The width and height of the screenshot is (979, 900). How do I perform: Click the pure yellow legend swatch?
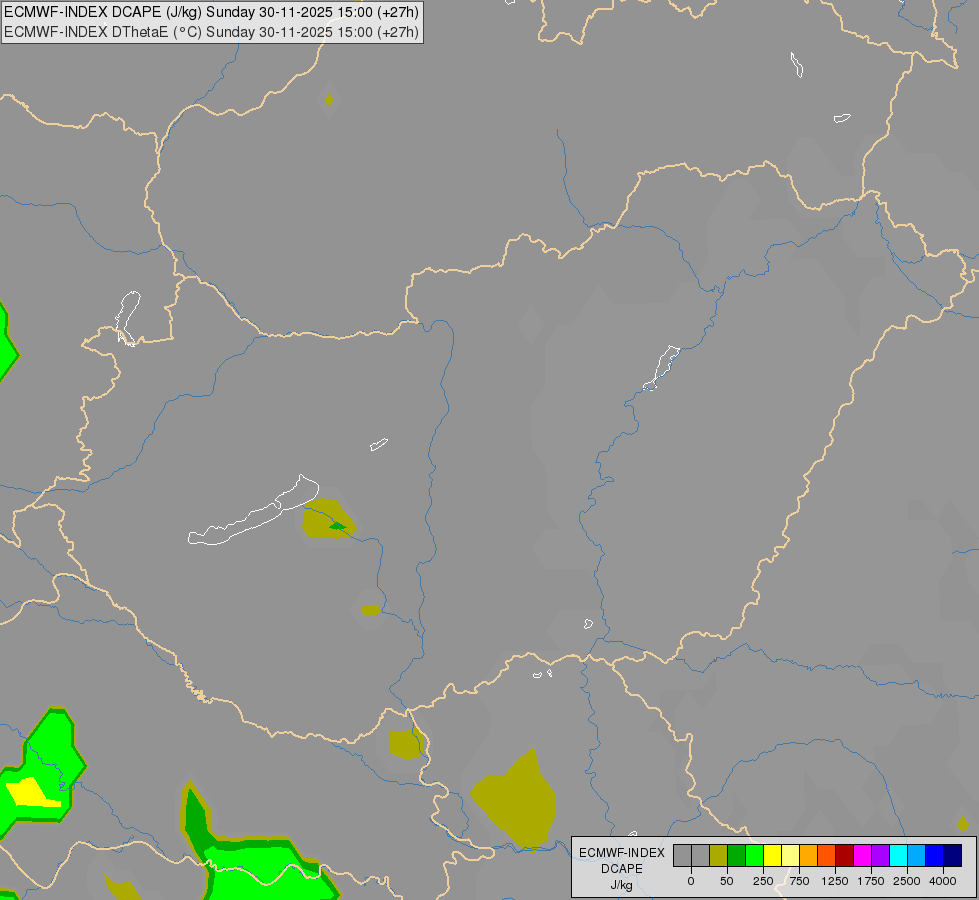click(x=772, y=856)
